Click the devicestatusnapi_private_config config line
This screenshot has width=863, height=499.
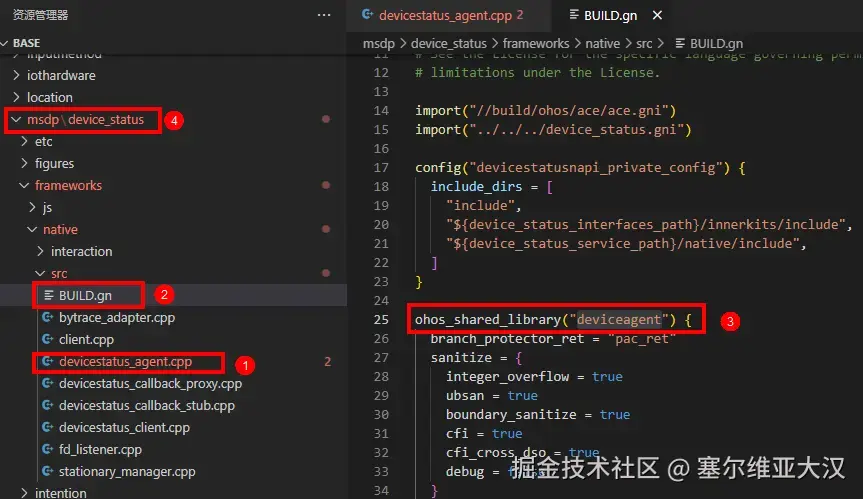pyautogui.click(x=581, y=168)
